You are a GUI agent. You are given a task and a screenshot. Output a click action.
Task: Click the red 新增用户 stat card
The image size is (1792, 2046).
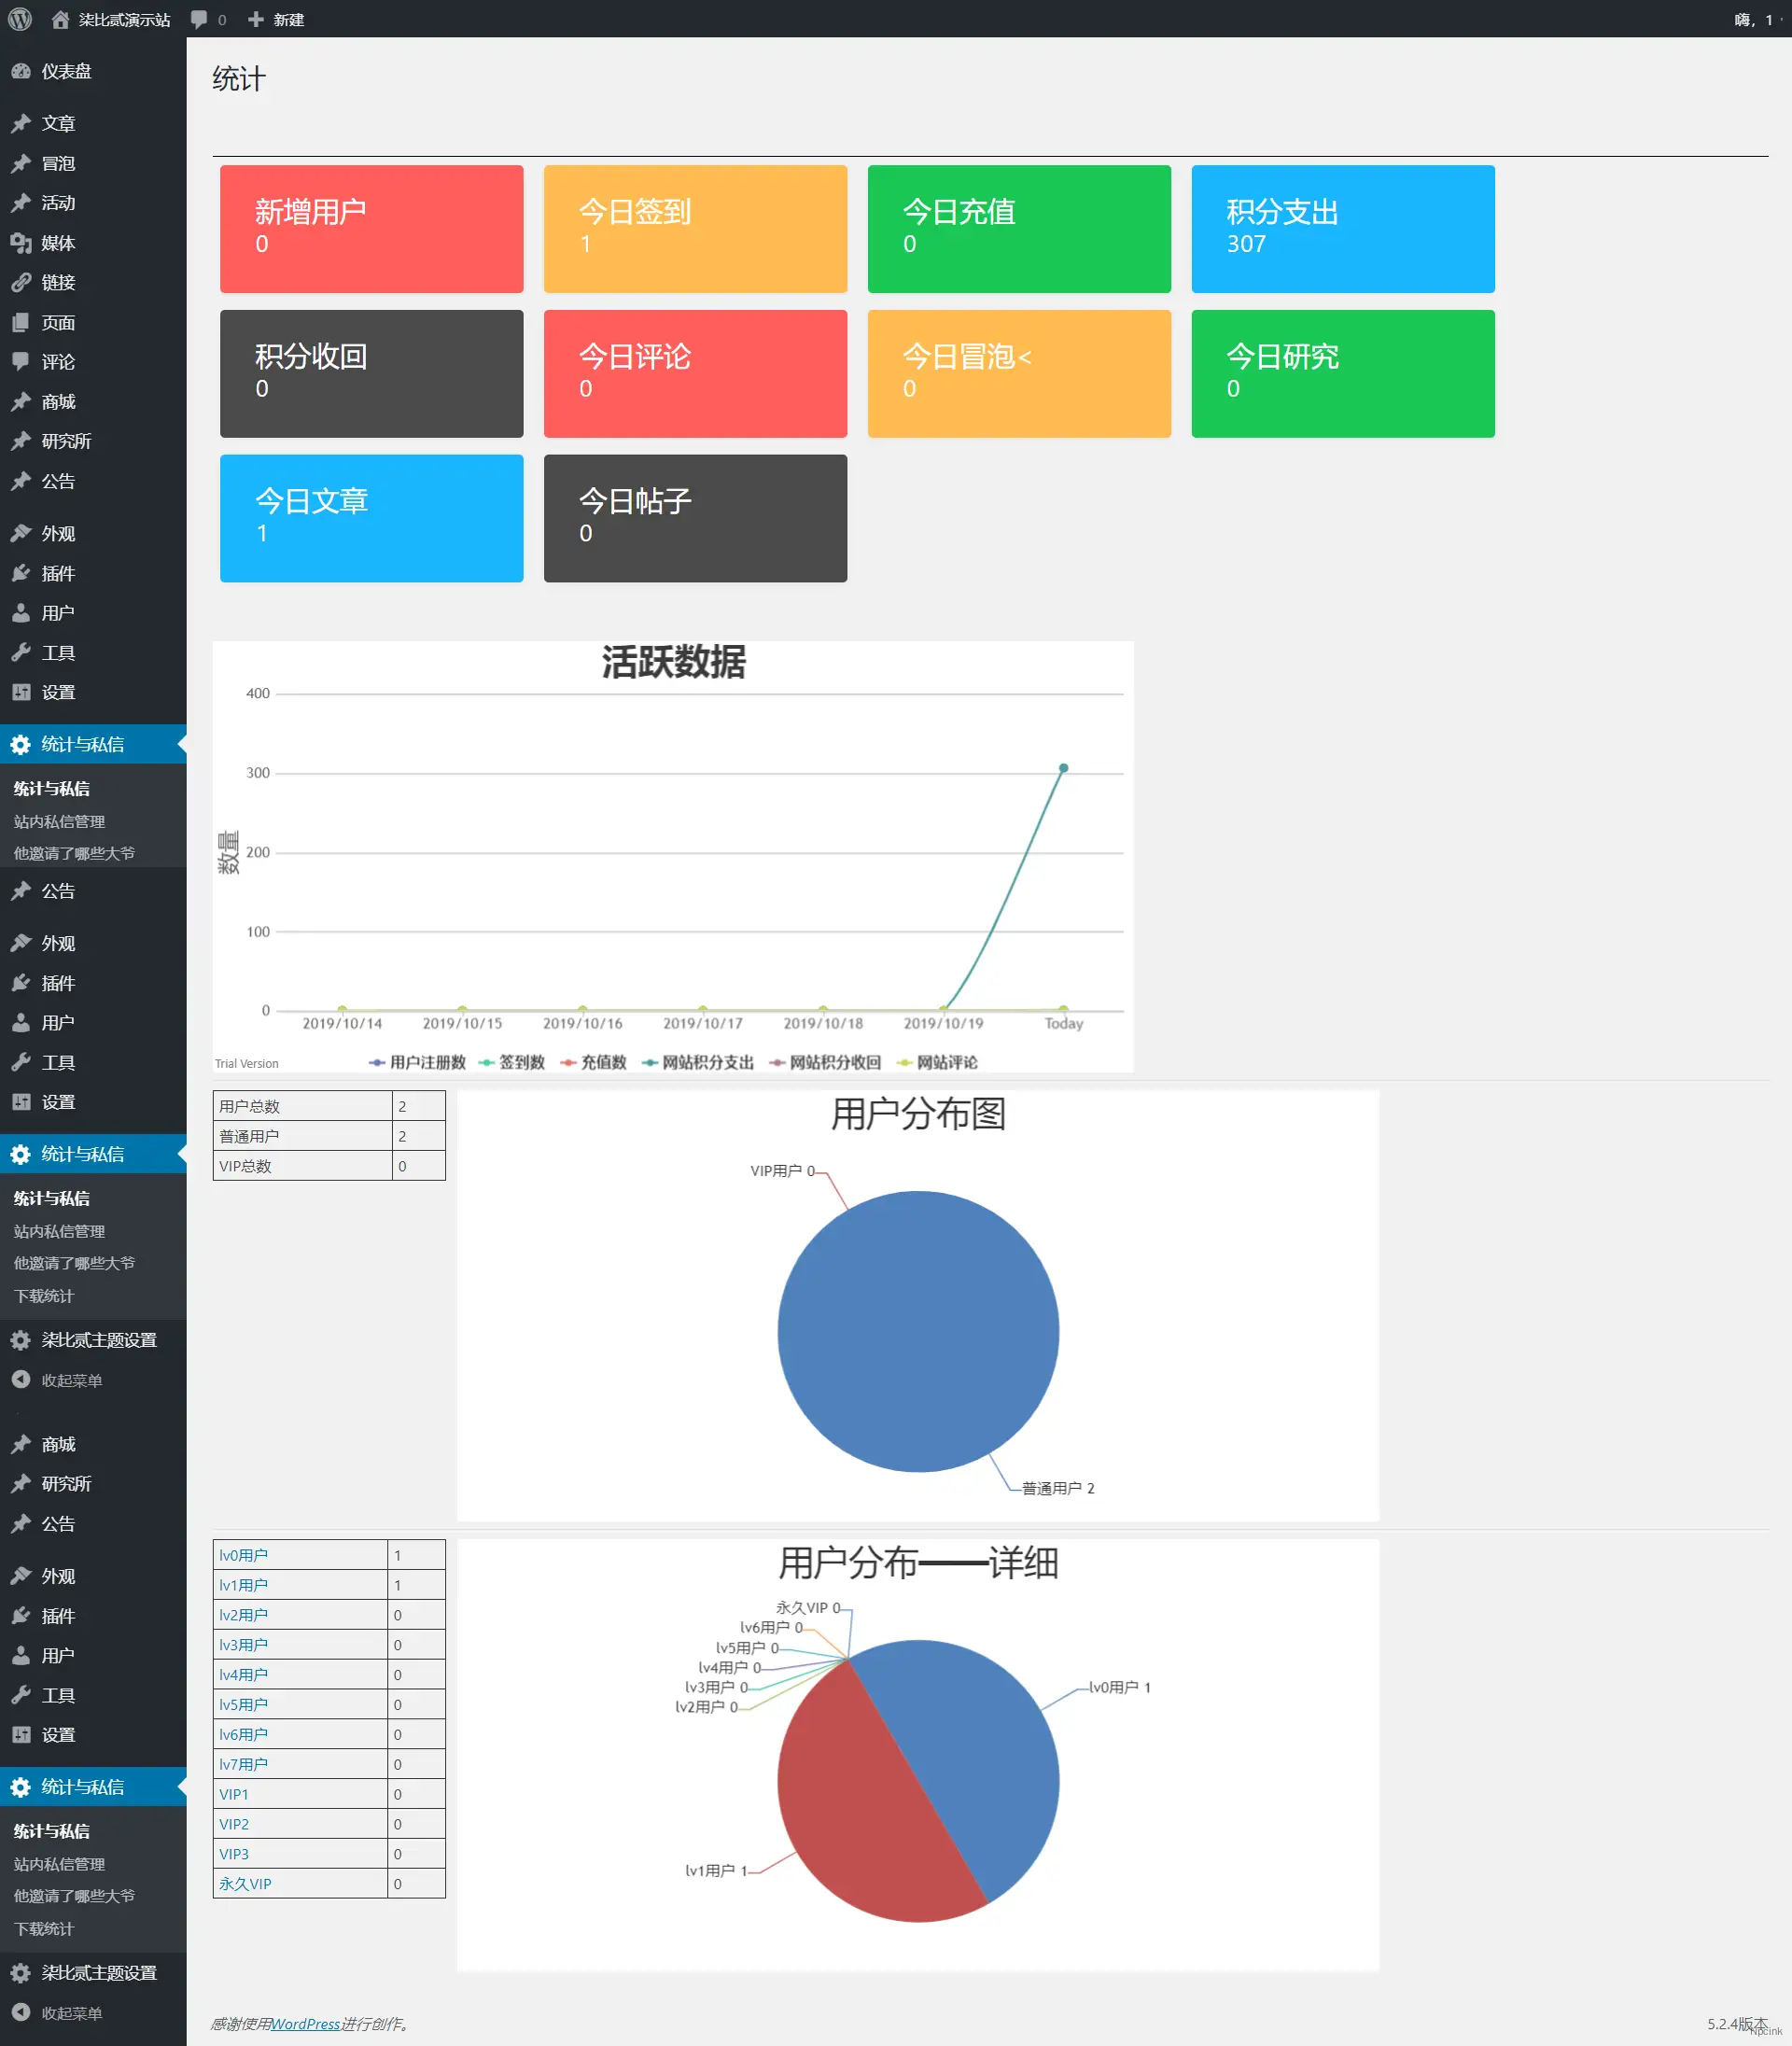pyautogui.click(x=371, y=229)
